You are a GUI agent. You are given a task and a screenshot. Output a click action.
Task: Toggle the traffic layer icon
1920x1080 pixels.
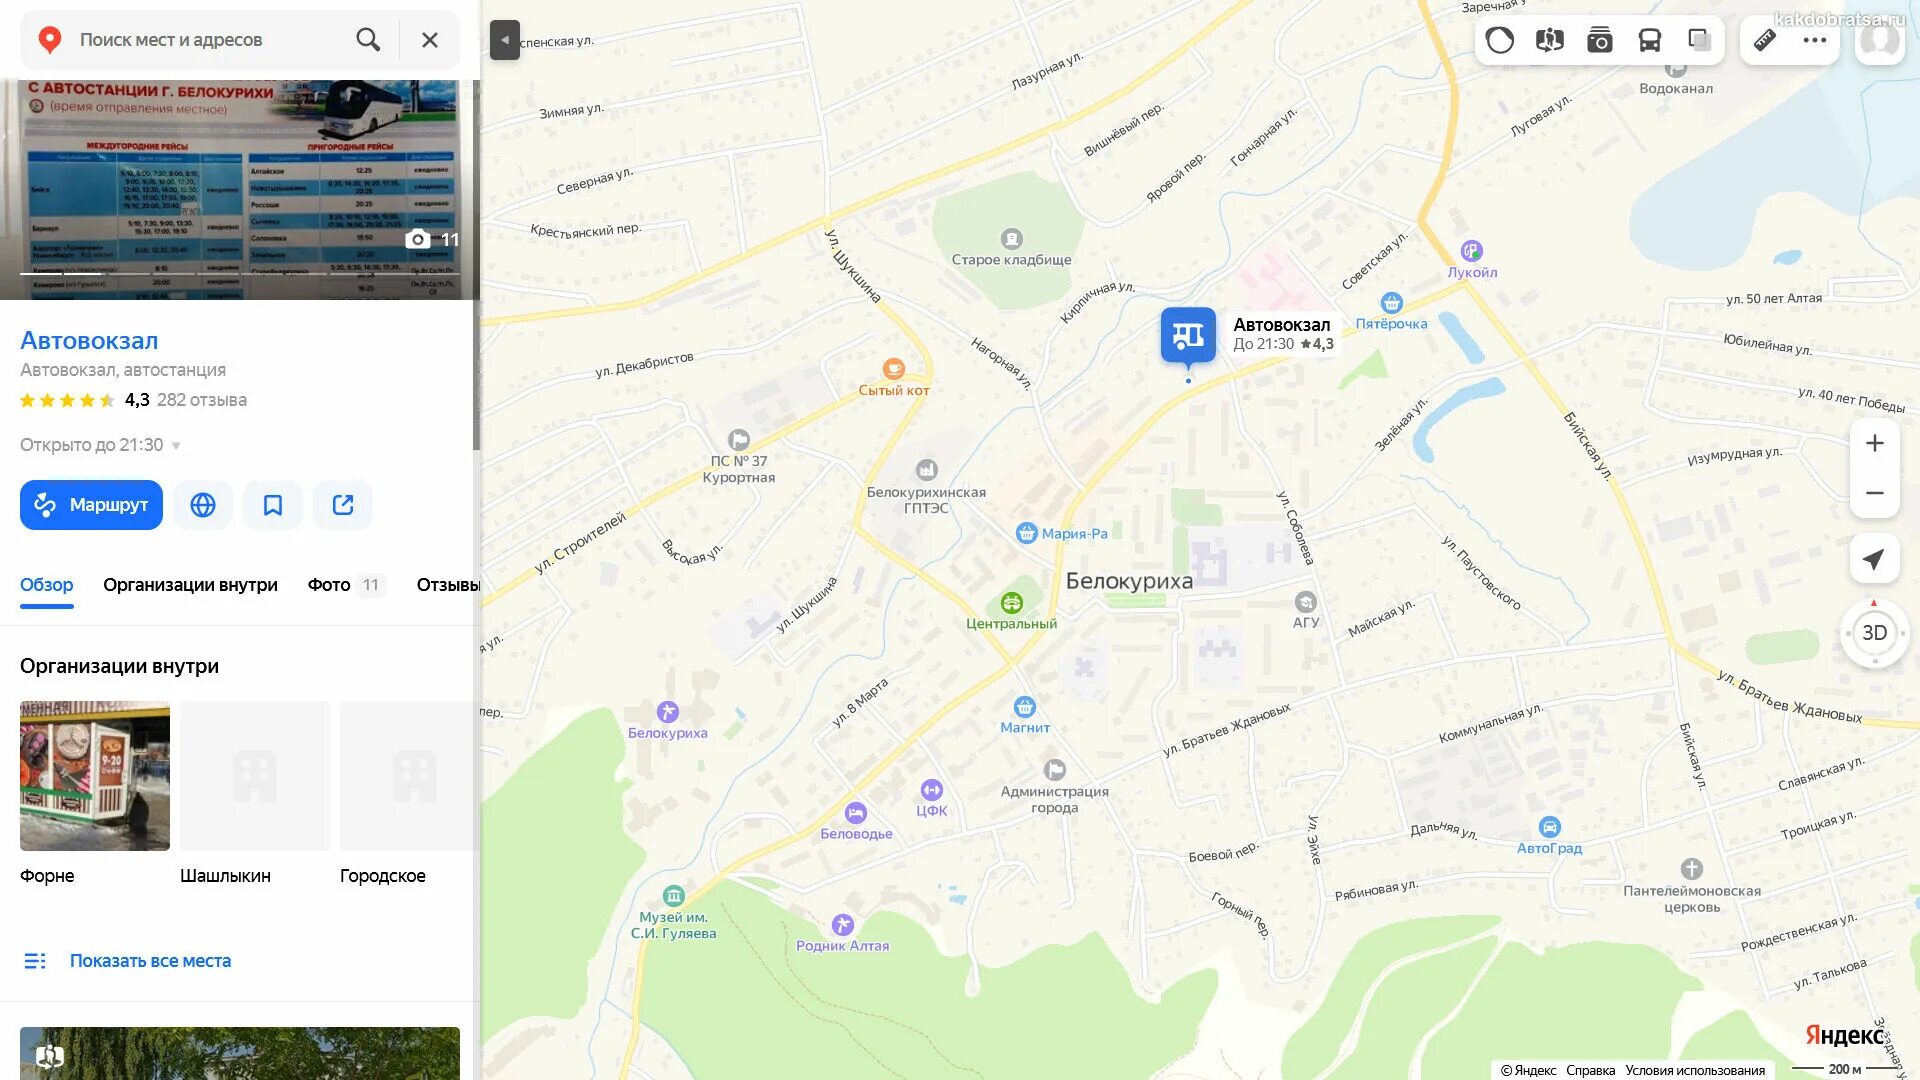pos(1500,40)
